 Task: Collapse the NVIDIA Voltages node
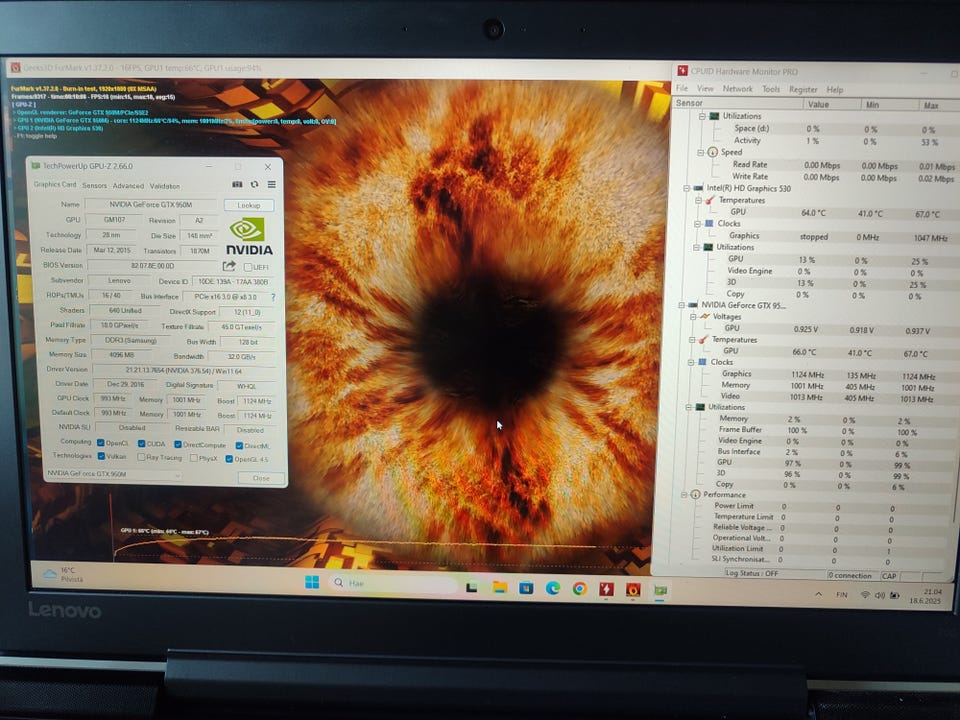click(693, 317)
